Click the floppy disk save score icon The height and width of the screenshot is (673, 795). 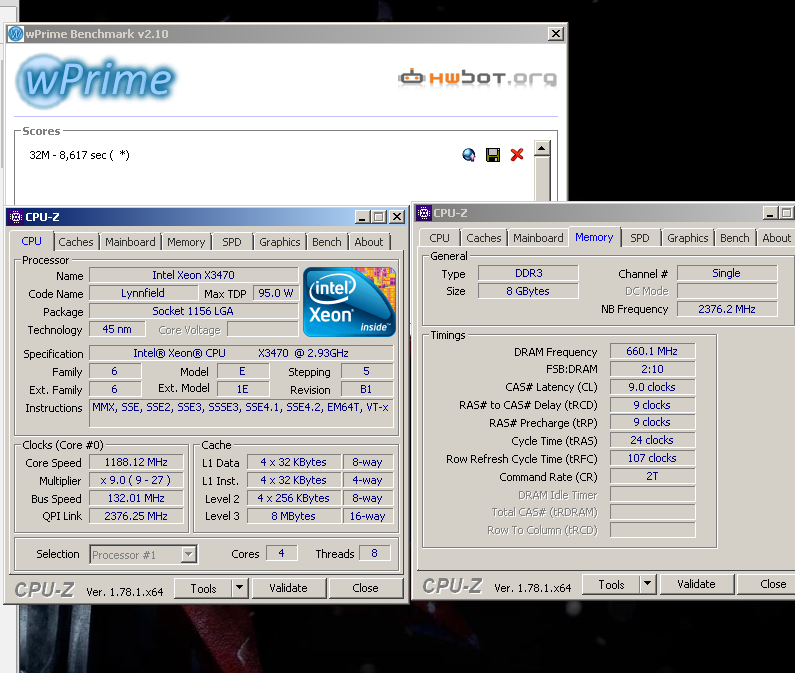click(493, 154)
